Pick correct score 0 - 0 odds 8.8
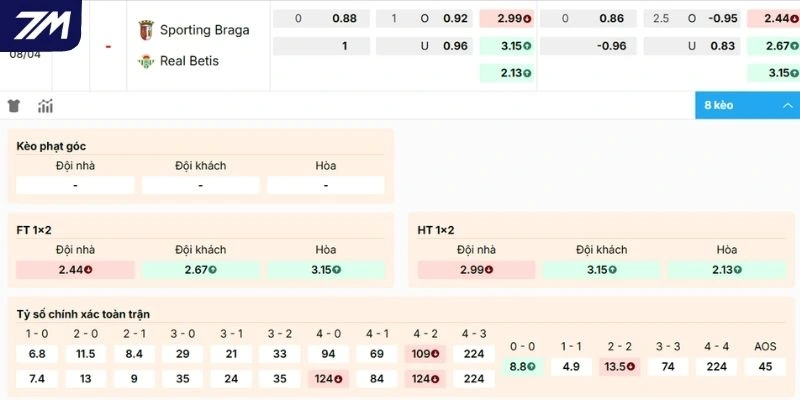The width and height of the screenshot is (800, 400). [522, 366]
